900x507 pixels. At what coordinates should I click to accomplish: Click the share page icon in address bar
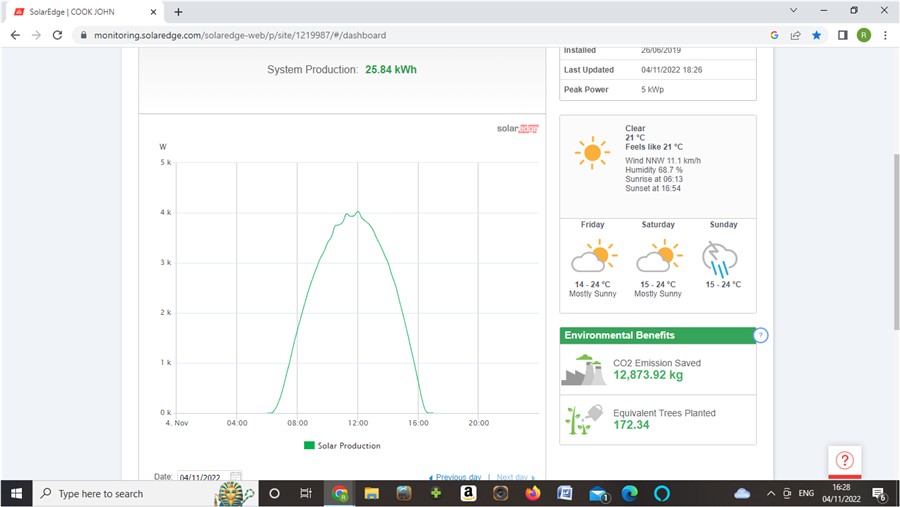796,35
